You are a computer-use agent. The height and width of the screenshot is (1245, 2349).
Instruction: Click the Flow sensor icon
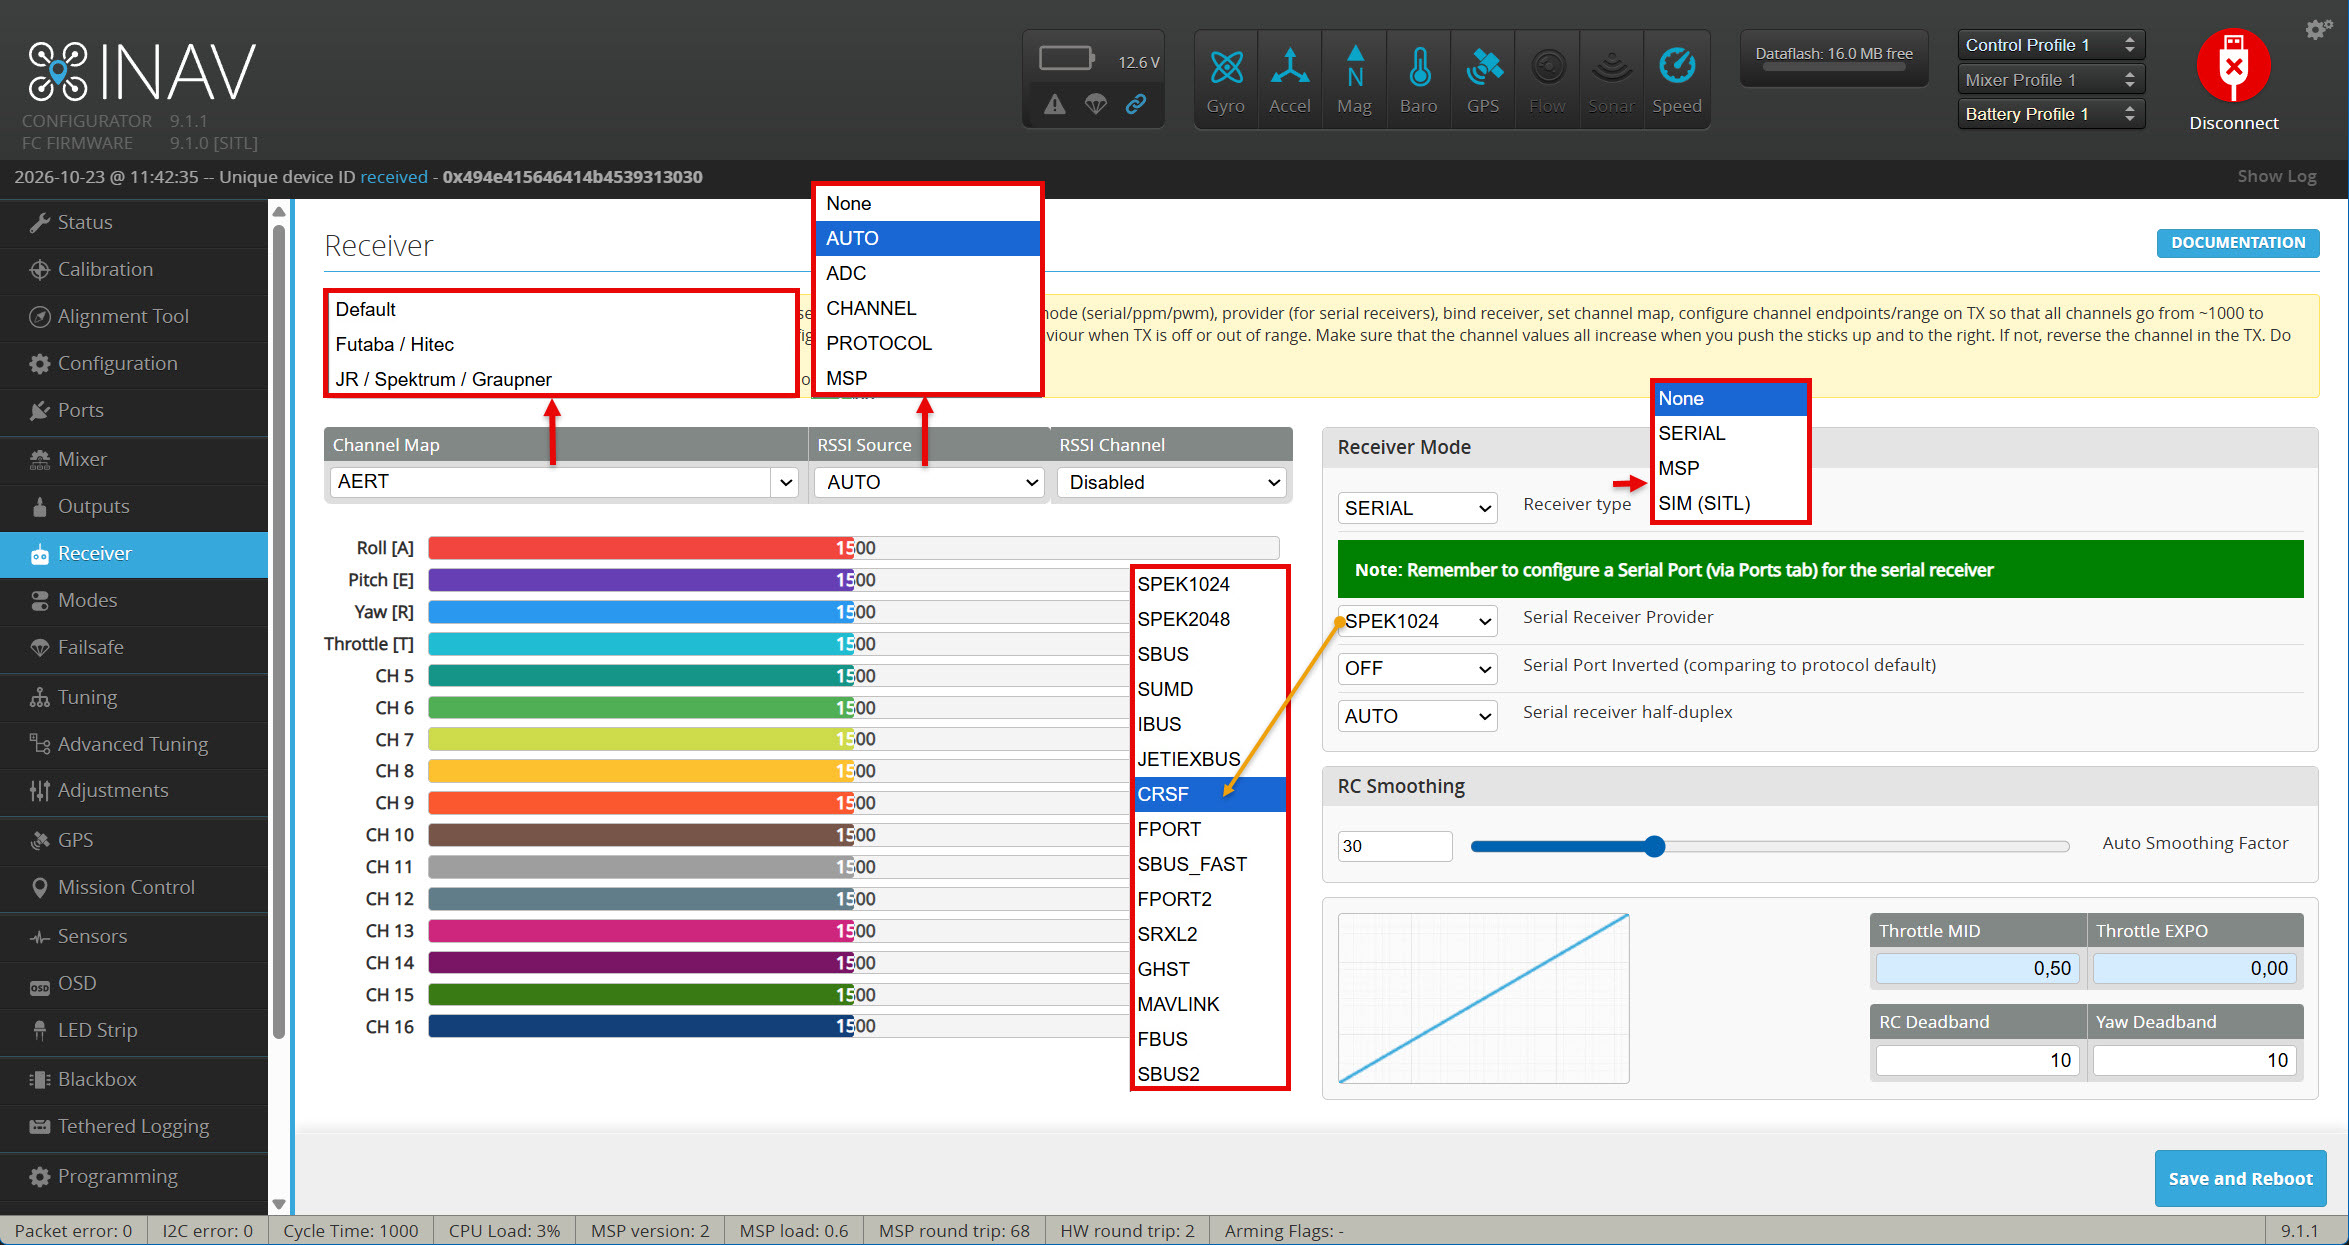pyautogui.click(x=1548, y=67)
